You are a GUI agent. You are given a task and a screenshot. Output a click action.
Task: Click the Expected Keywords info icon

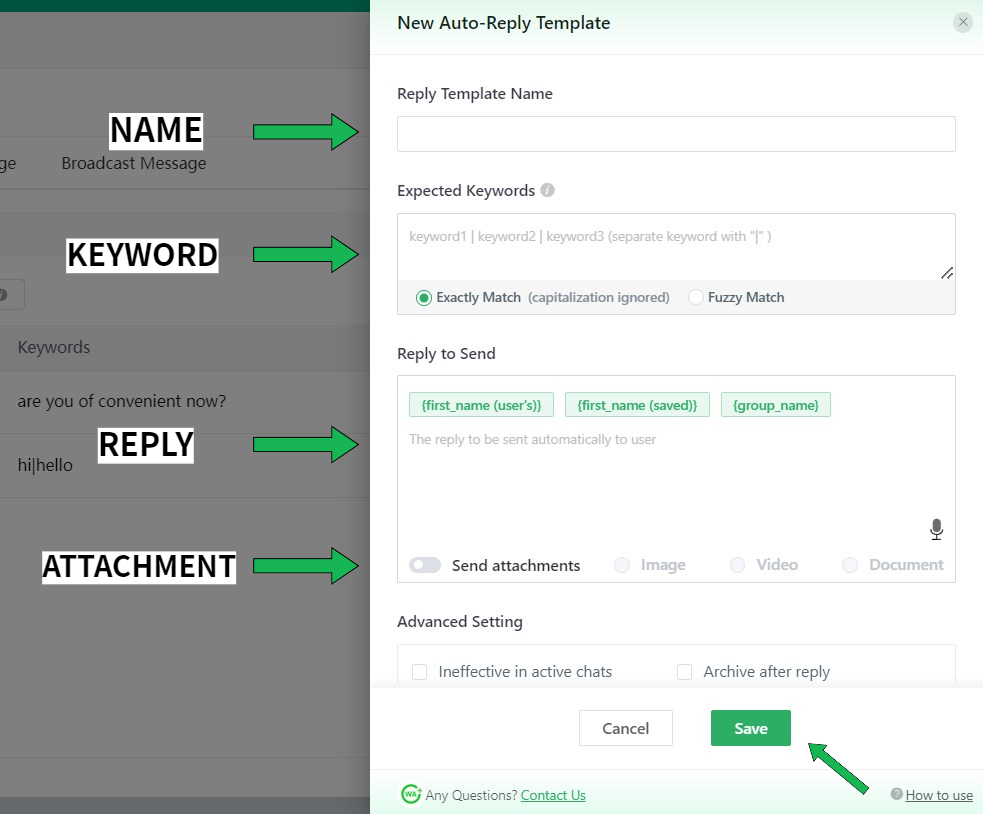coord(547,190)
